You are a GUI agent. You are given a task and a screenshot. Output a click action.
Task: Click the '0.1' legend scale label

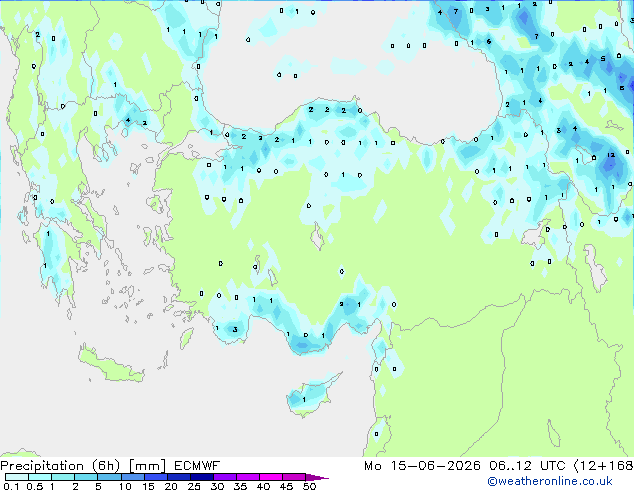(x=11, y=486)
